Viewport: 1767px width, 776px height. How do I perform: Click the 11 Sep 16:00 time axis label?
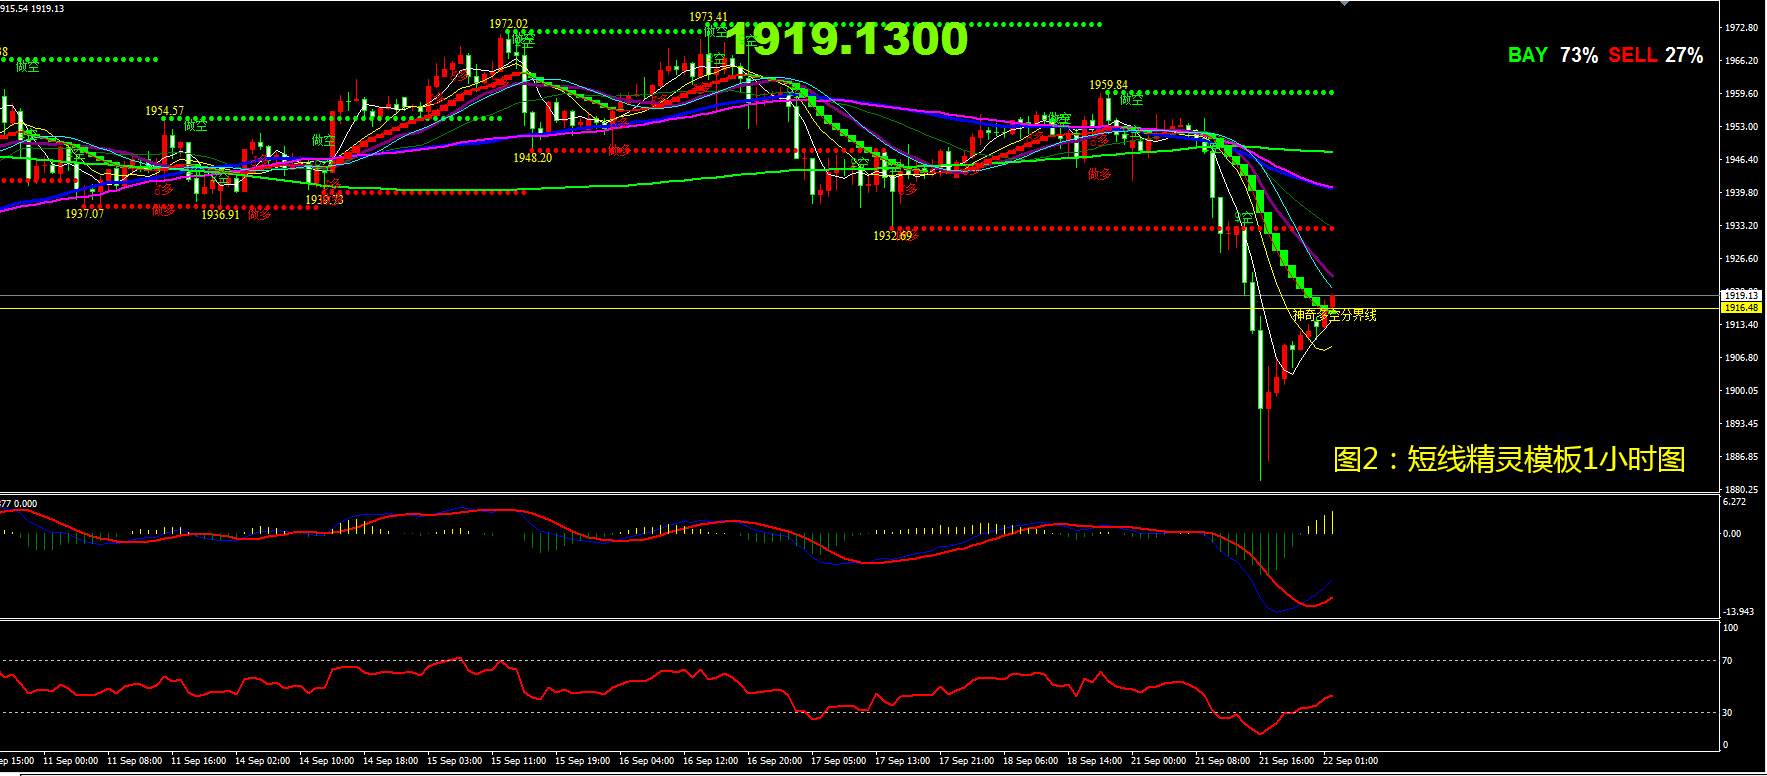(x=199, y=761)
